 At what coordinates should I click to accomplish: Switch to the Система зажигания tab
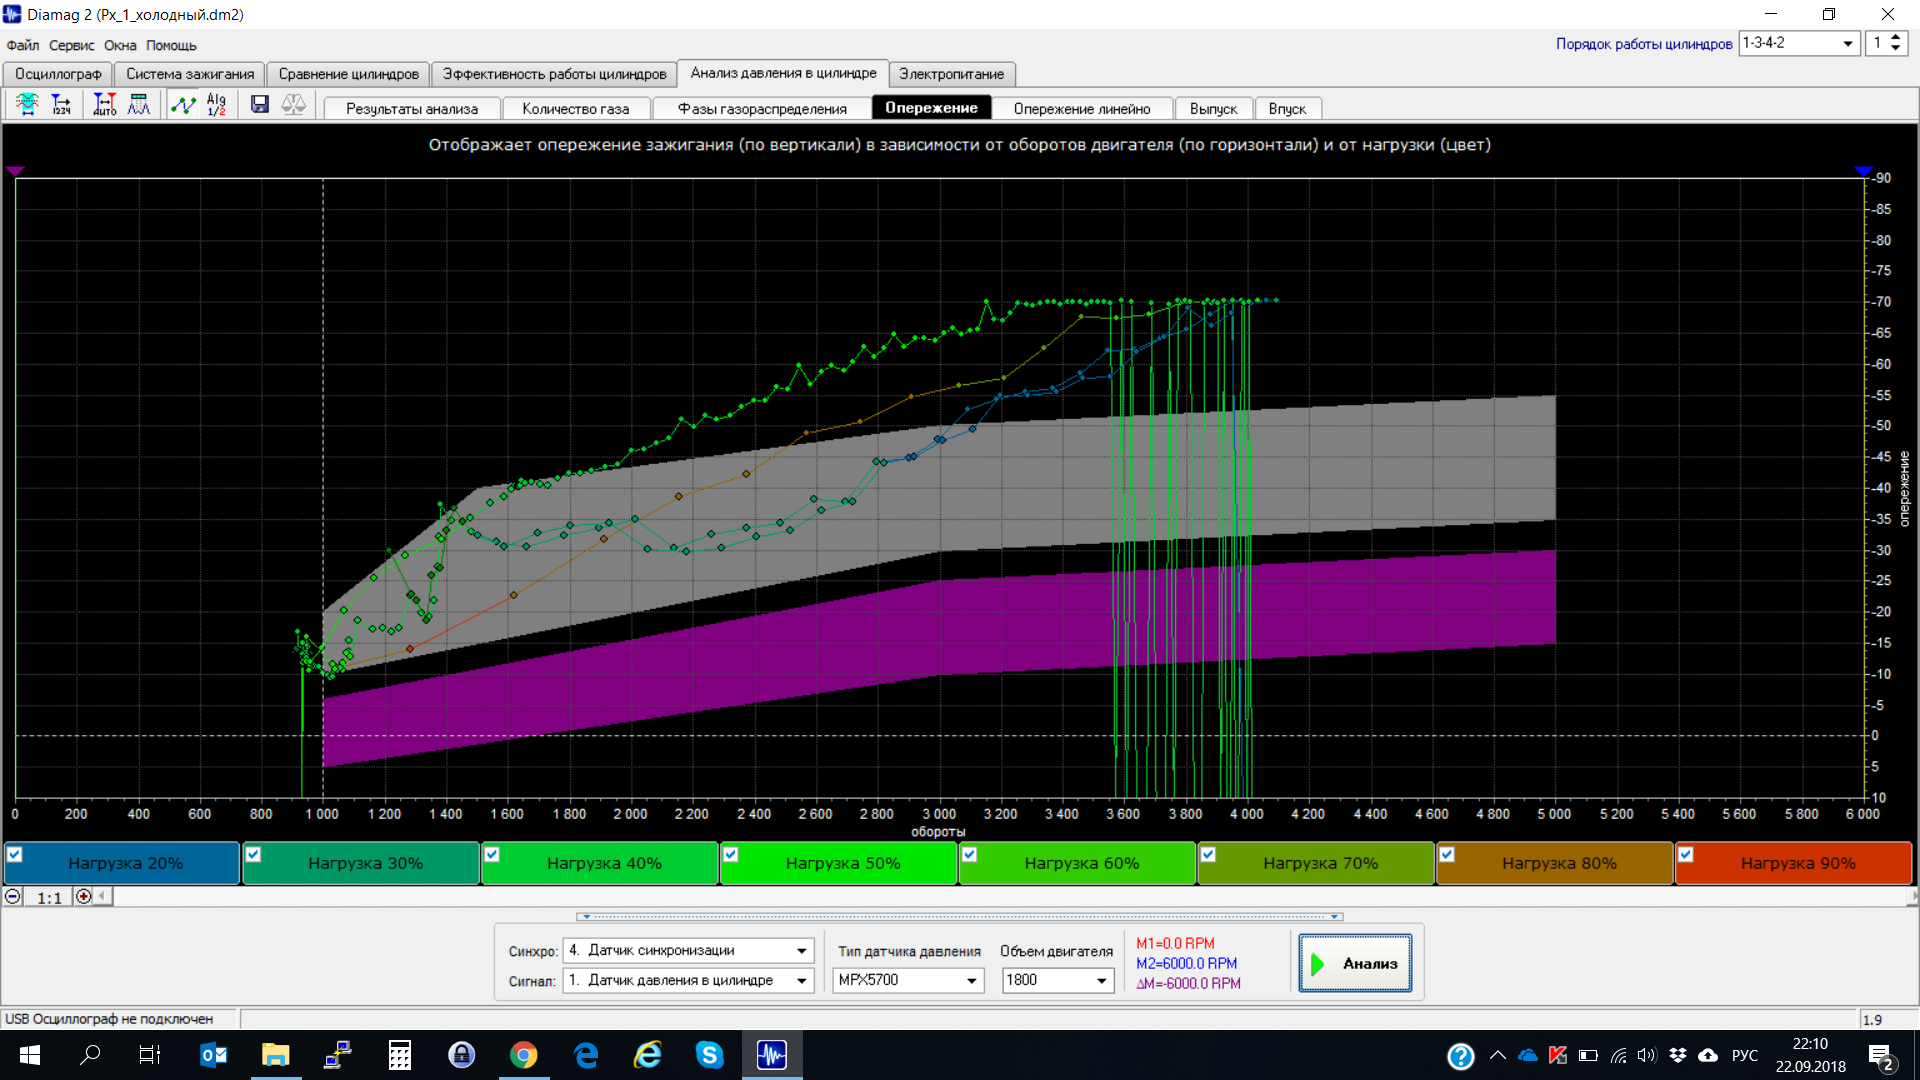tap(190, 74)
